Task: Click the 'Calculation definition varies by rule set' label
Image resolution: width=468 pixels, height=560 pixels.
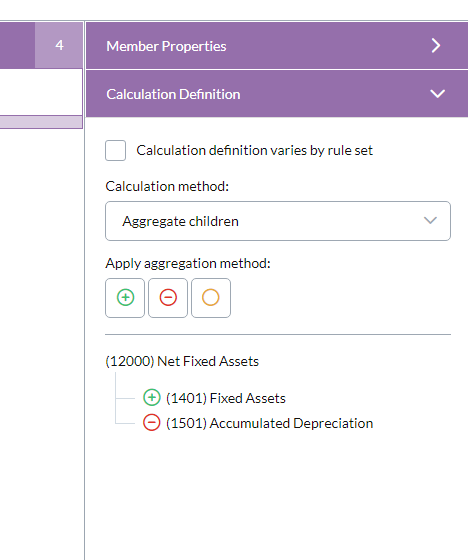Action: [254, 150]
